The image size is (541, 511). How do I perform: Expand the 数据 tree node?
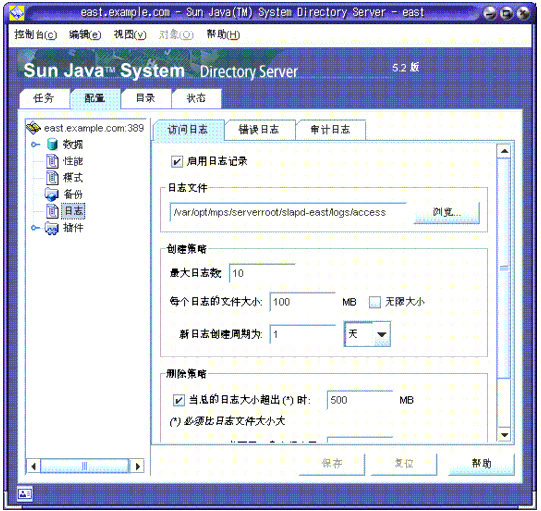(35, 145)
